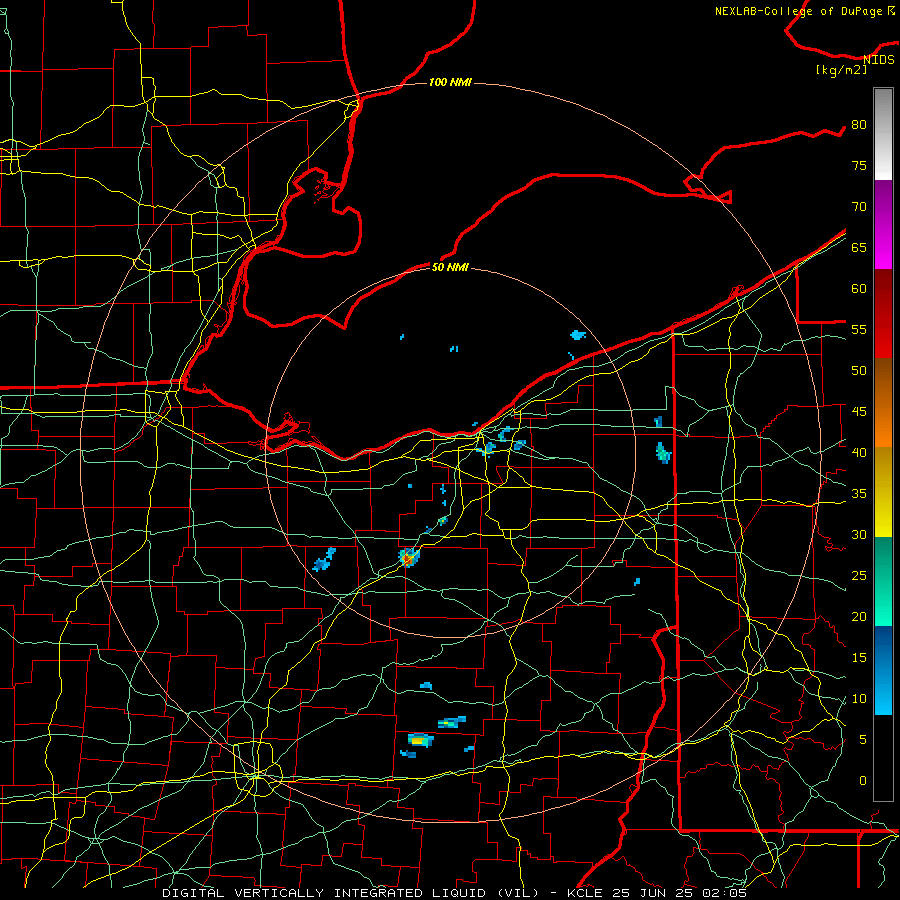Click the 50 NMI range ring label
This screenshot has width=900, height=900.
coord(450,267)
